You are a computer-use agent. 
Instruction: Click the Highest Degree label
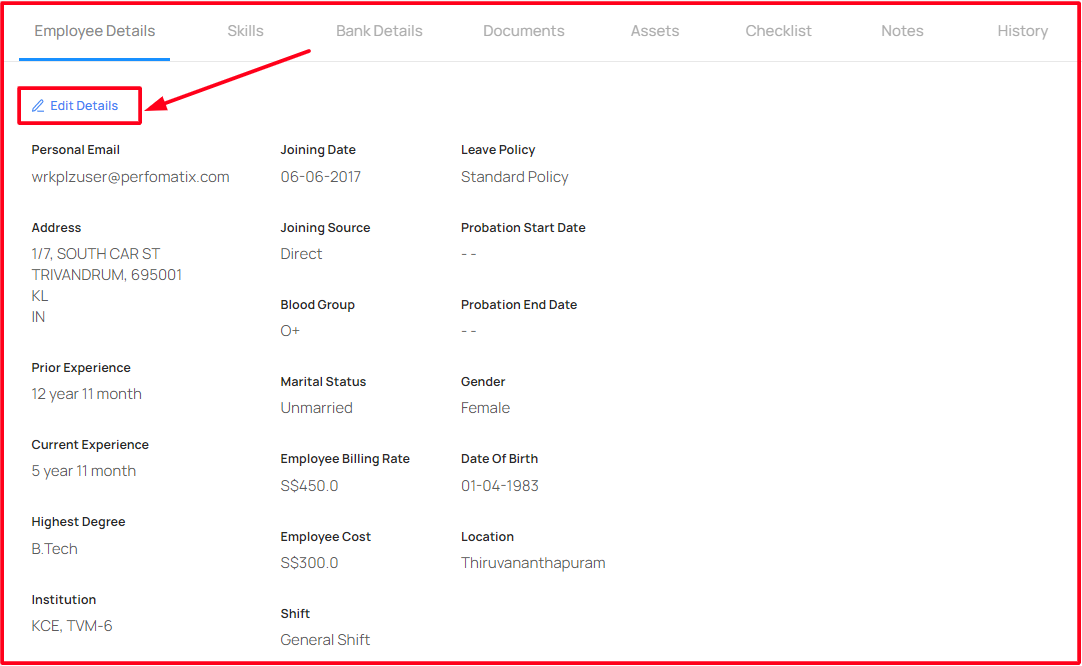(x=78, y=522)
